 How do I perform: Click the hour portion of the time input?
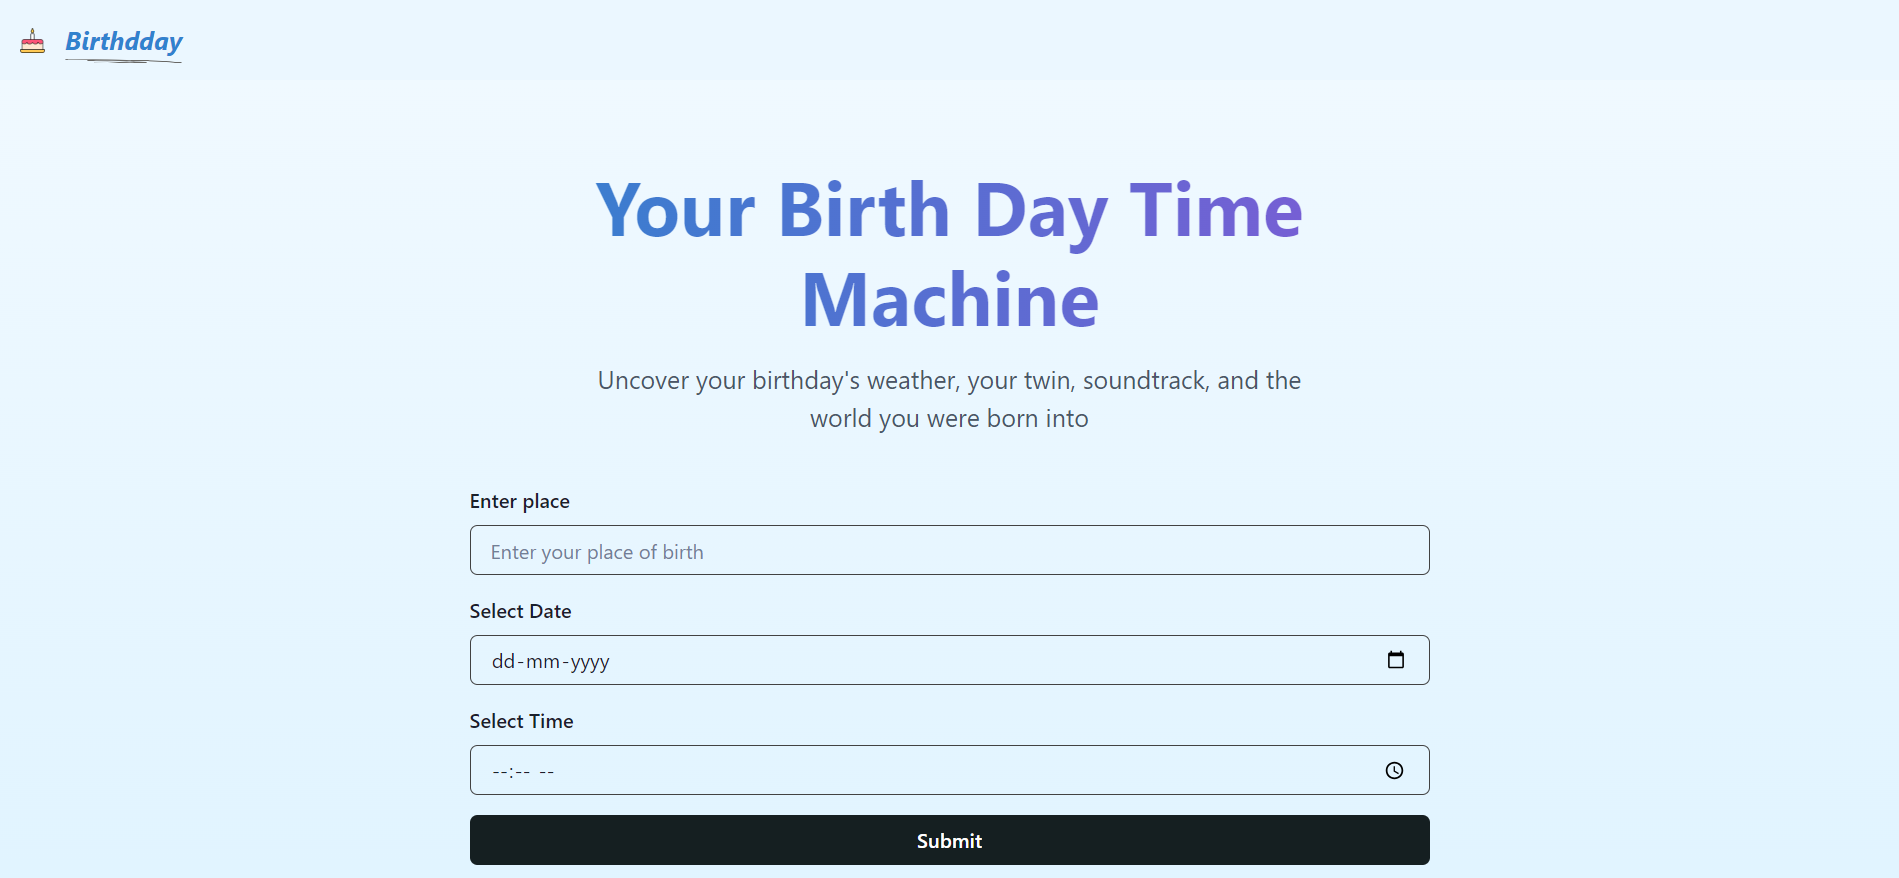[499, 770]
